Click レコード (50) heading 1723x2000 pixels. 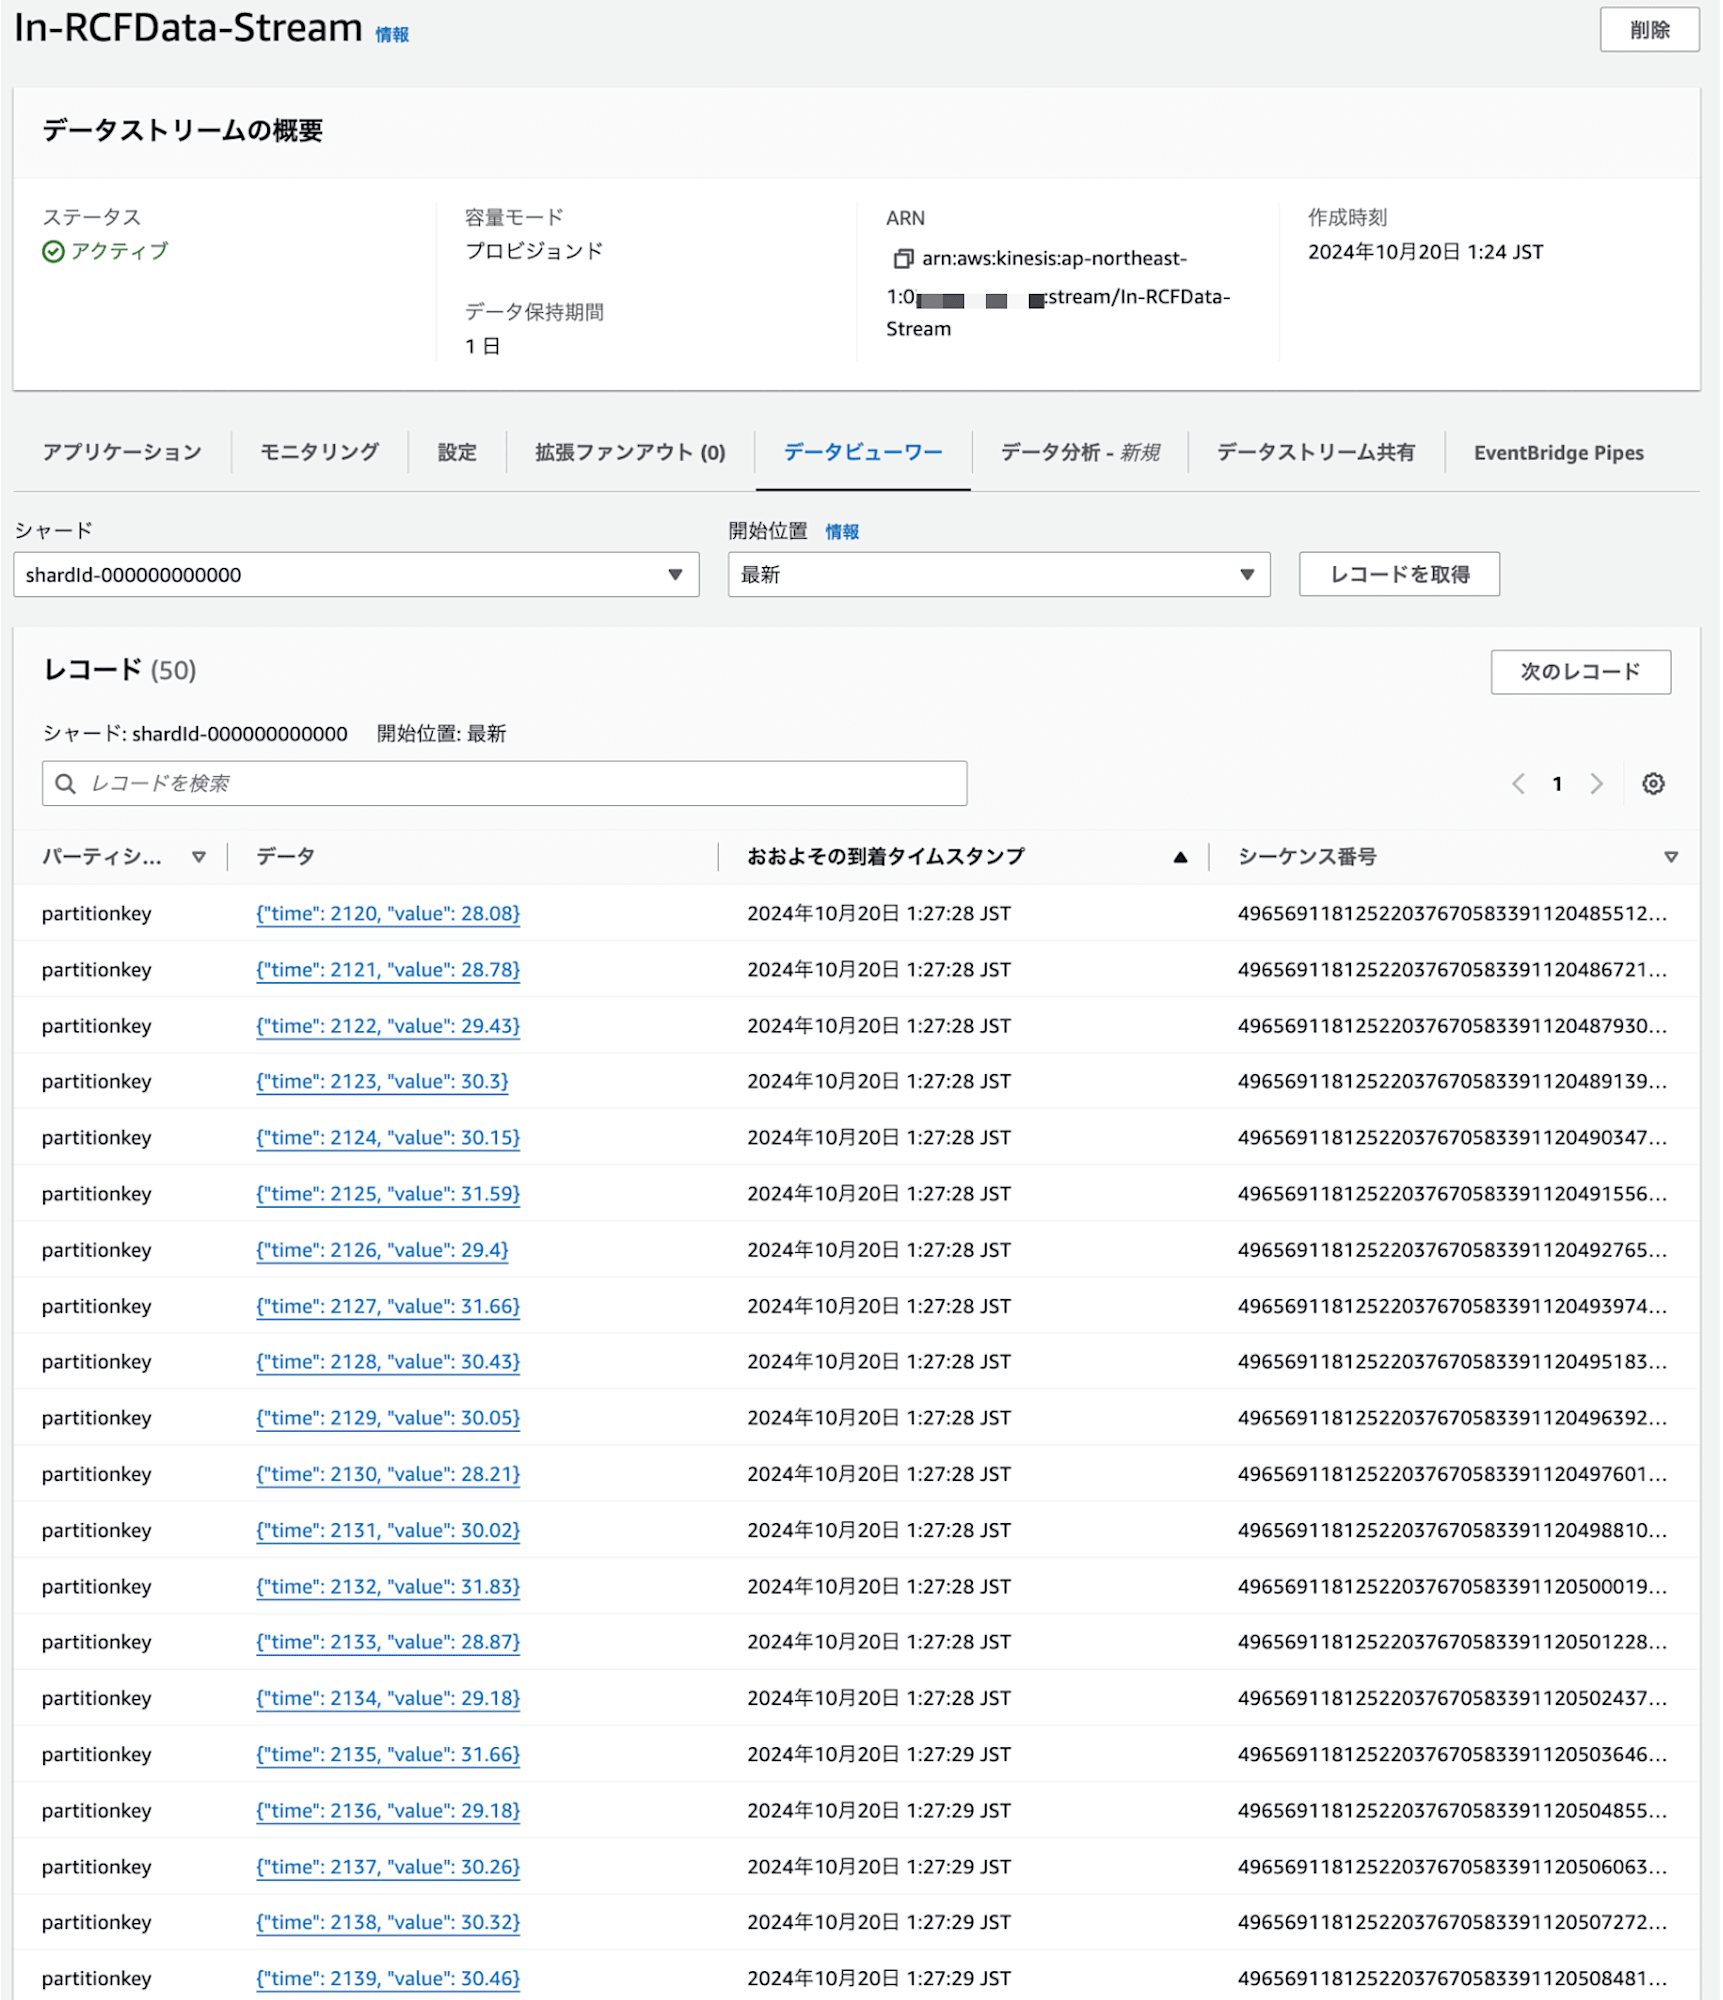120,671
